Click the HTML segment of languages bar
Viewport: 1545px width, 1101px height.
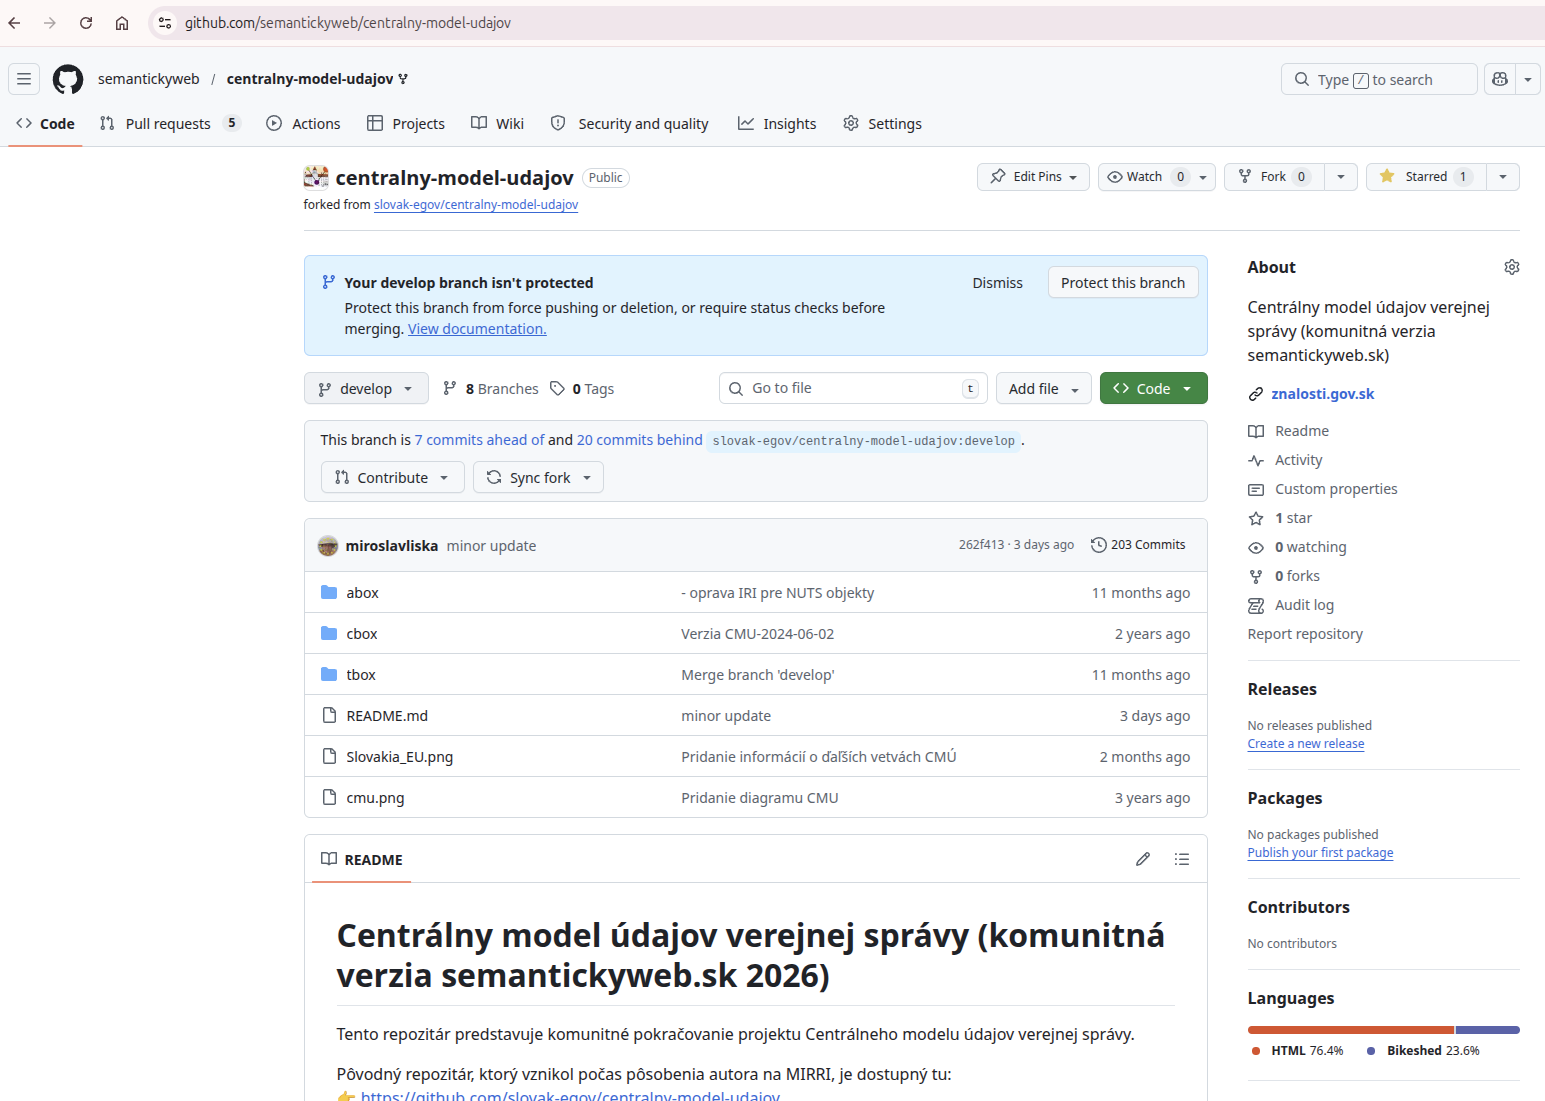tap(1350, 1030)
